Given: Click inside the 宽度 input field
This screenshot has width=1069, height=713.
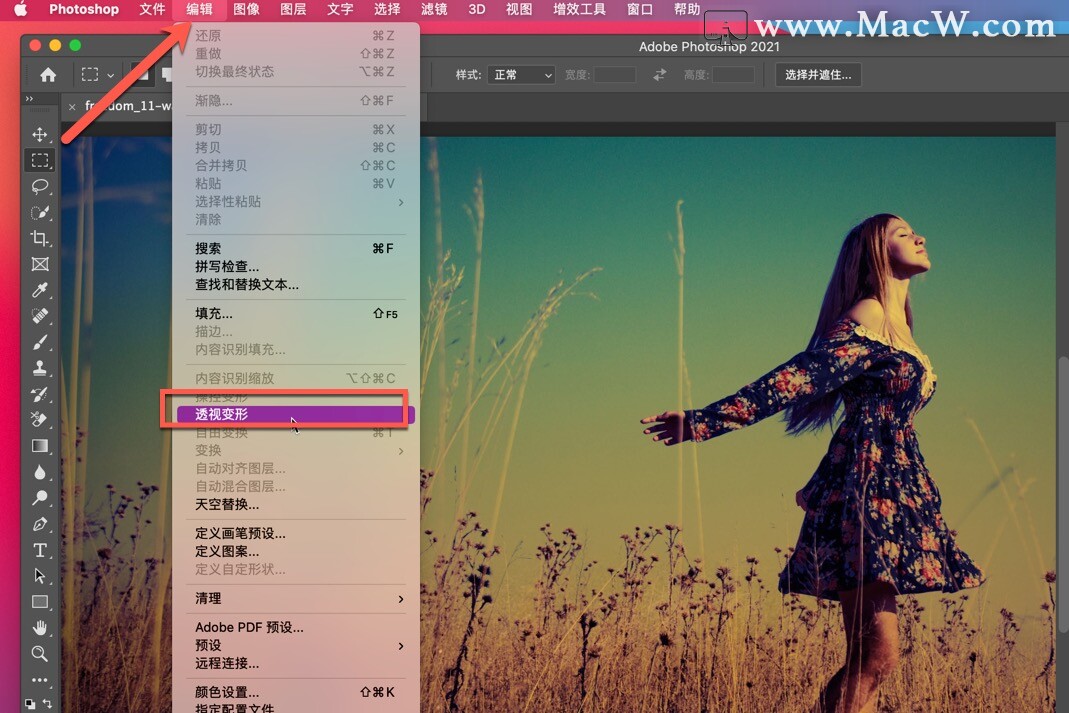Looking at the screenshot, I should coord(615,74).
